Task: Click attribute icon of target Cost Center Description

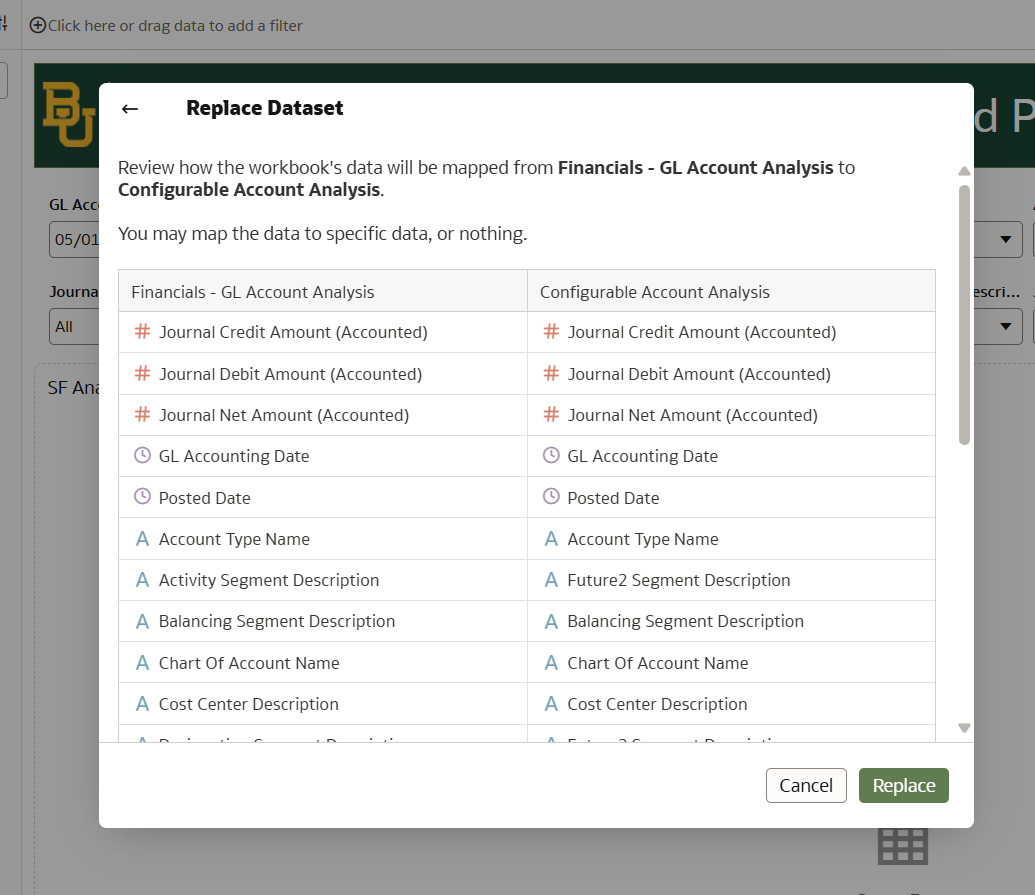Action: (551, 704)
